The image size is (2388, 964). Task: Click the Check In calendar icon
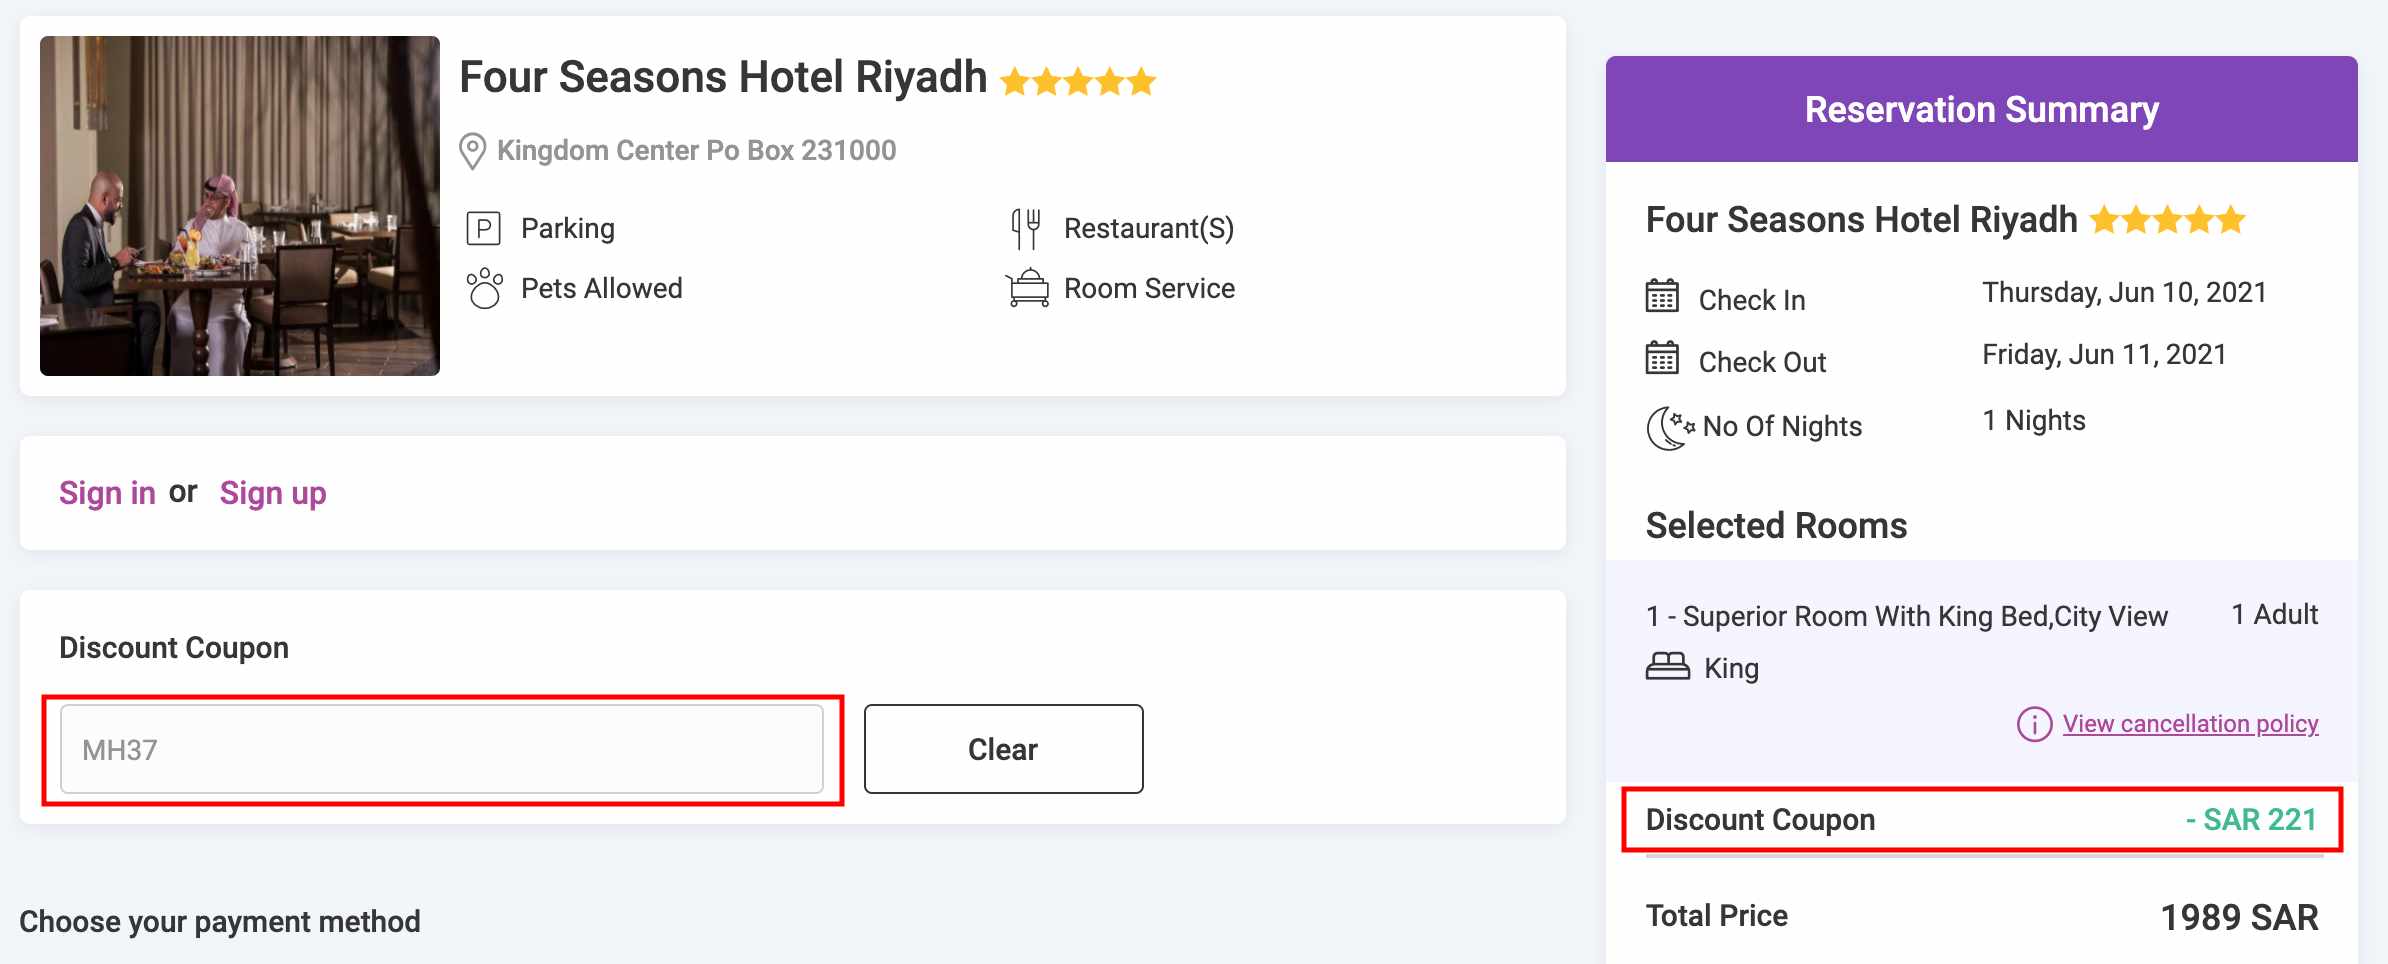[1663, 297]
